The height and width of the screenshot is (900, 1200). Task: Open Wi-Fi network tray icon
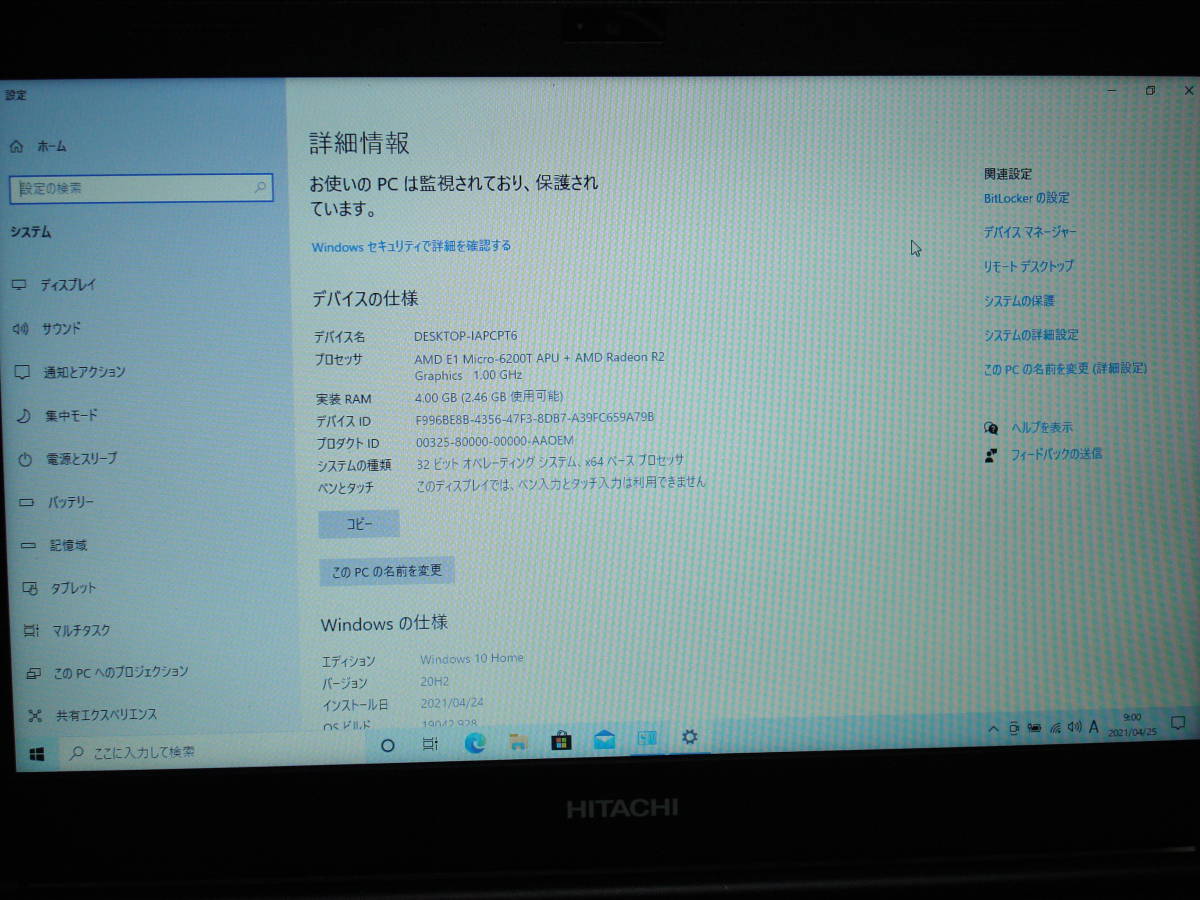[1055, 727]
